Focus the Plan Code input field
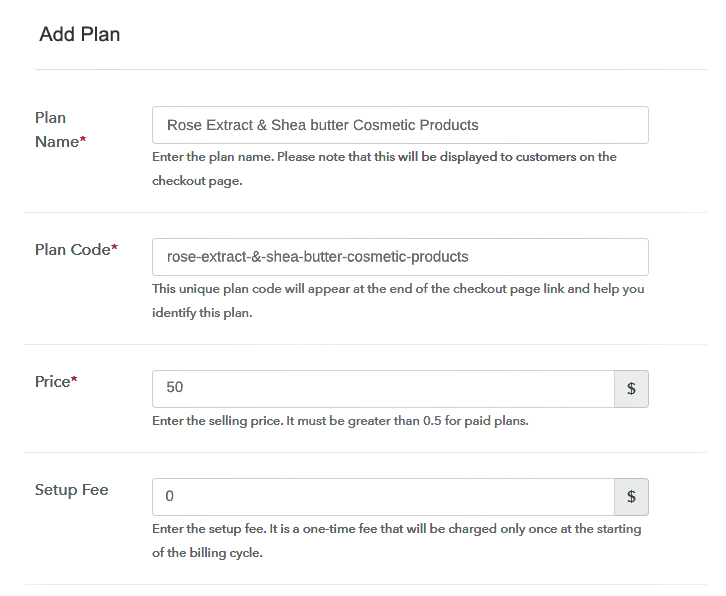The image size is (726, 596). coord(400,257)
